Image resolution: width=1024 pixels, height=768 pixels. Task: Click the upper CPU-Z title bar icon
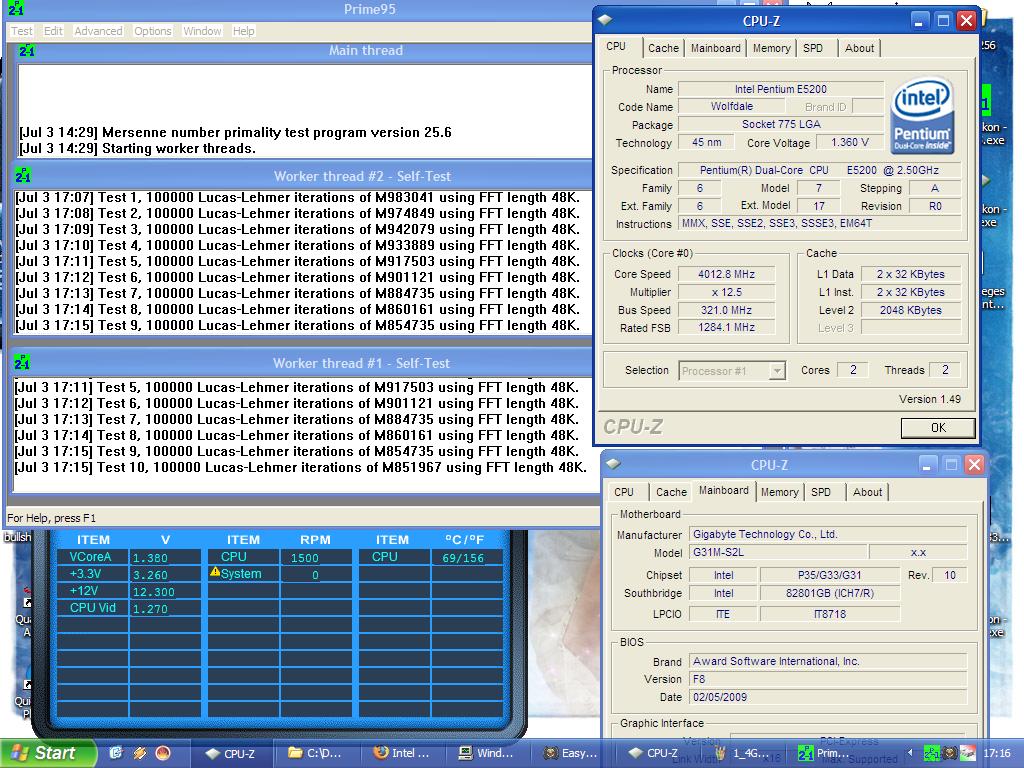tap(605, 20)
